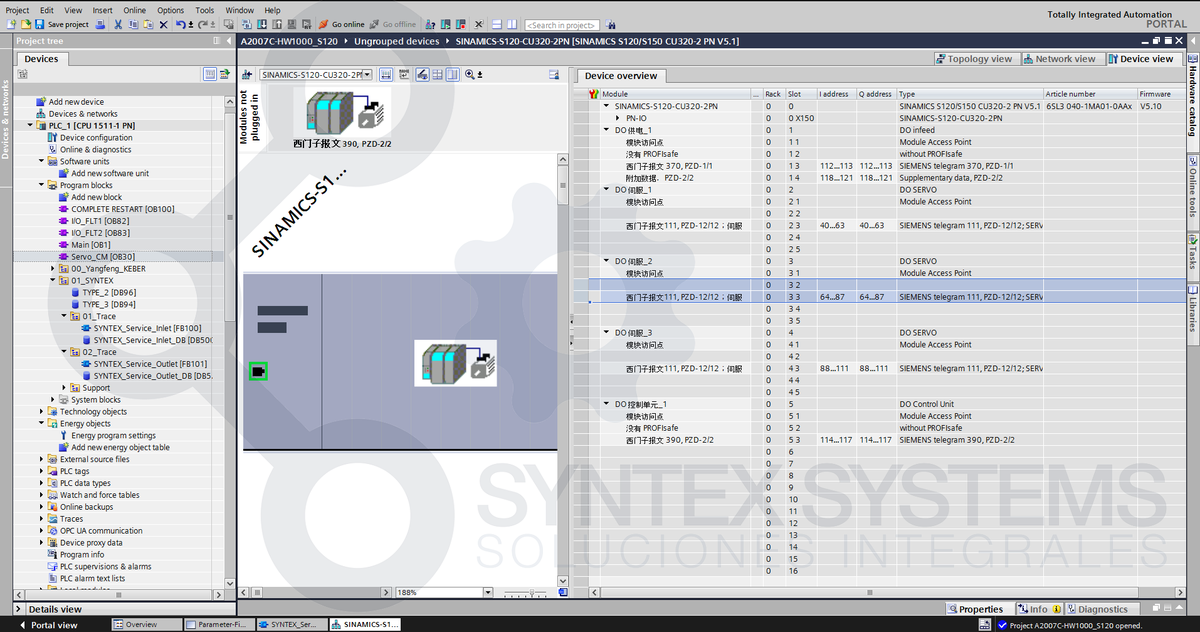The width and height of the screenshot is (1200, 632).
Task: Collapse PLC_1 [CPU 1511-1 PN] tree node
Action: tap(30, 126)
